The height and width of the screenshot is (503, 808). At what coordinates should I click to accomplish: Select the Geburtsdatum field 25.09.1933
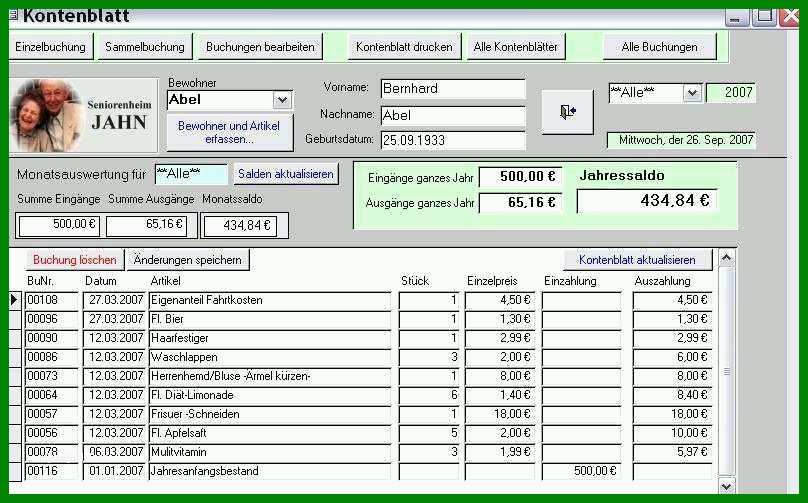453,140
